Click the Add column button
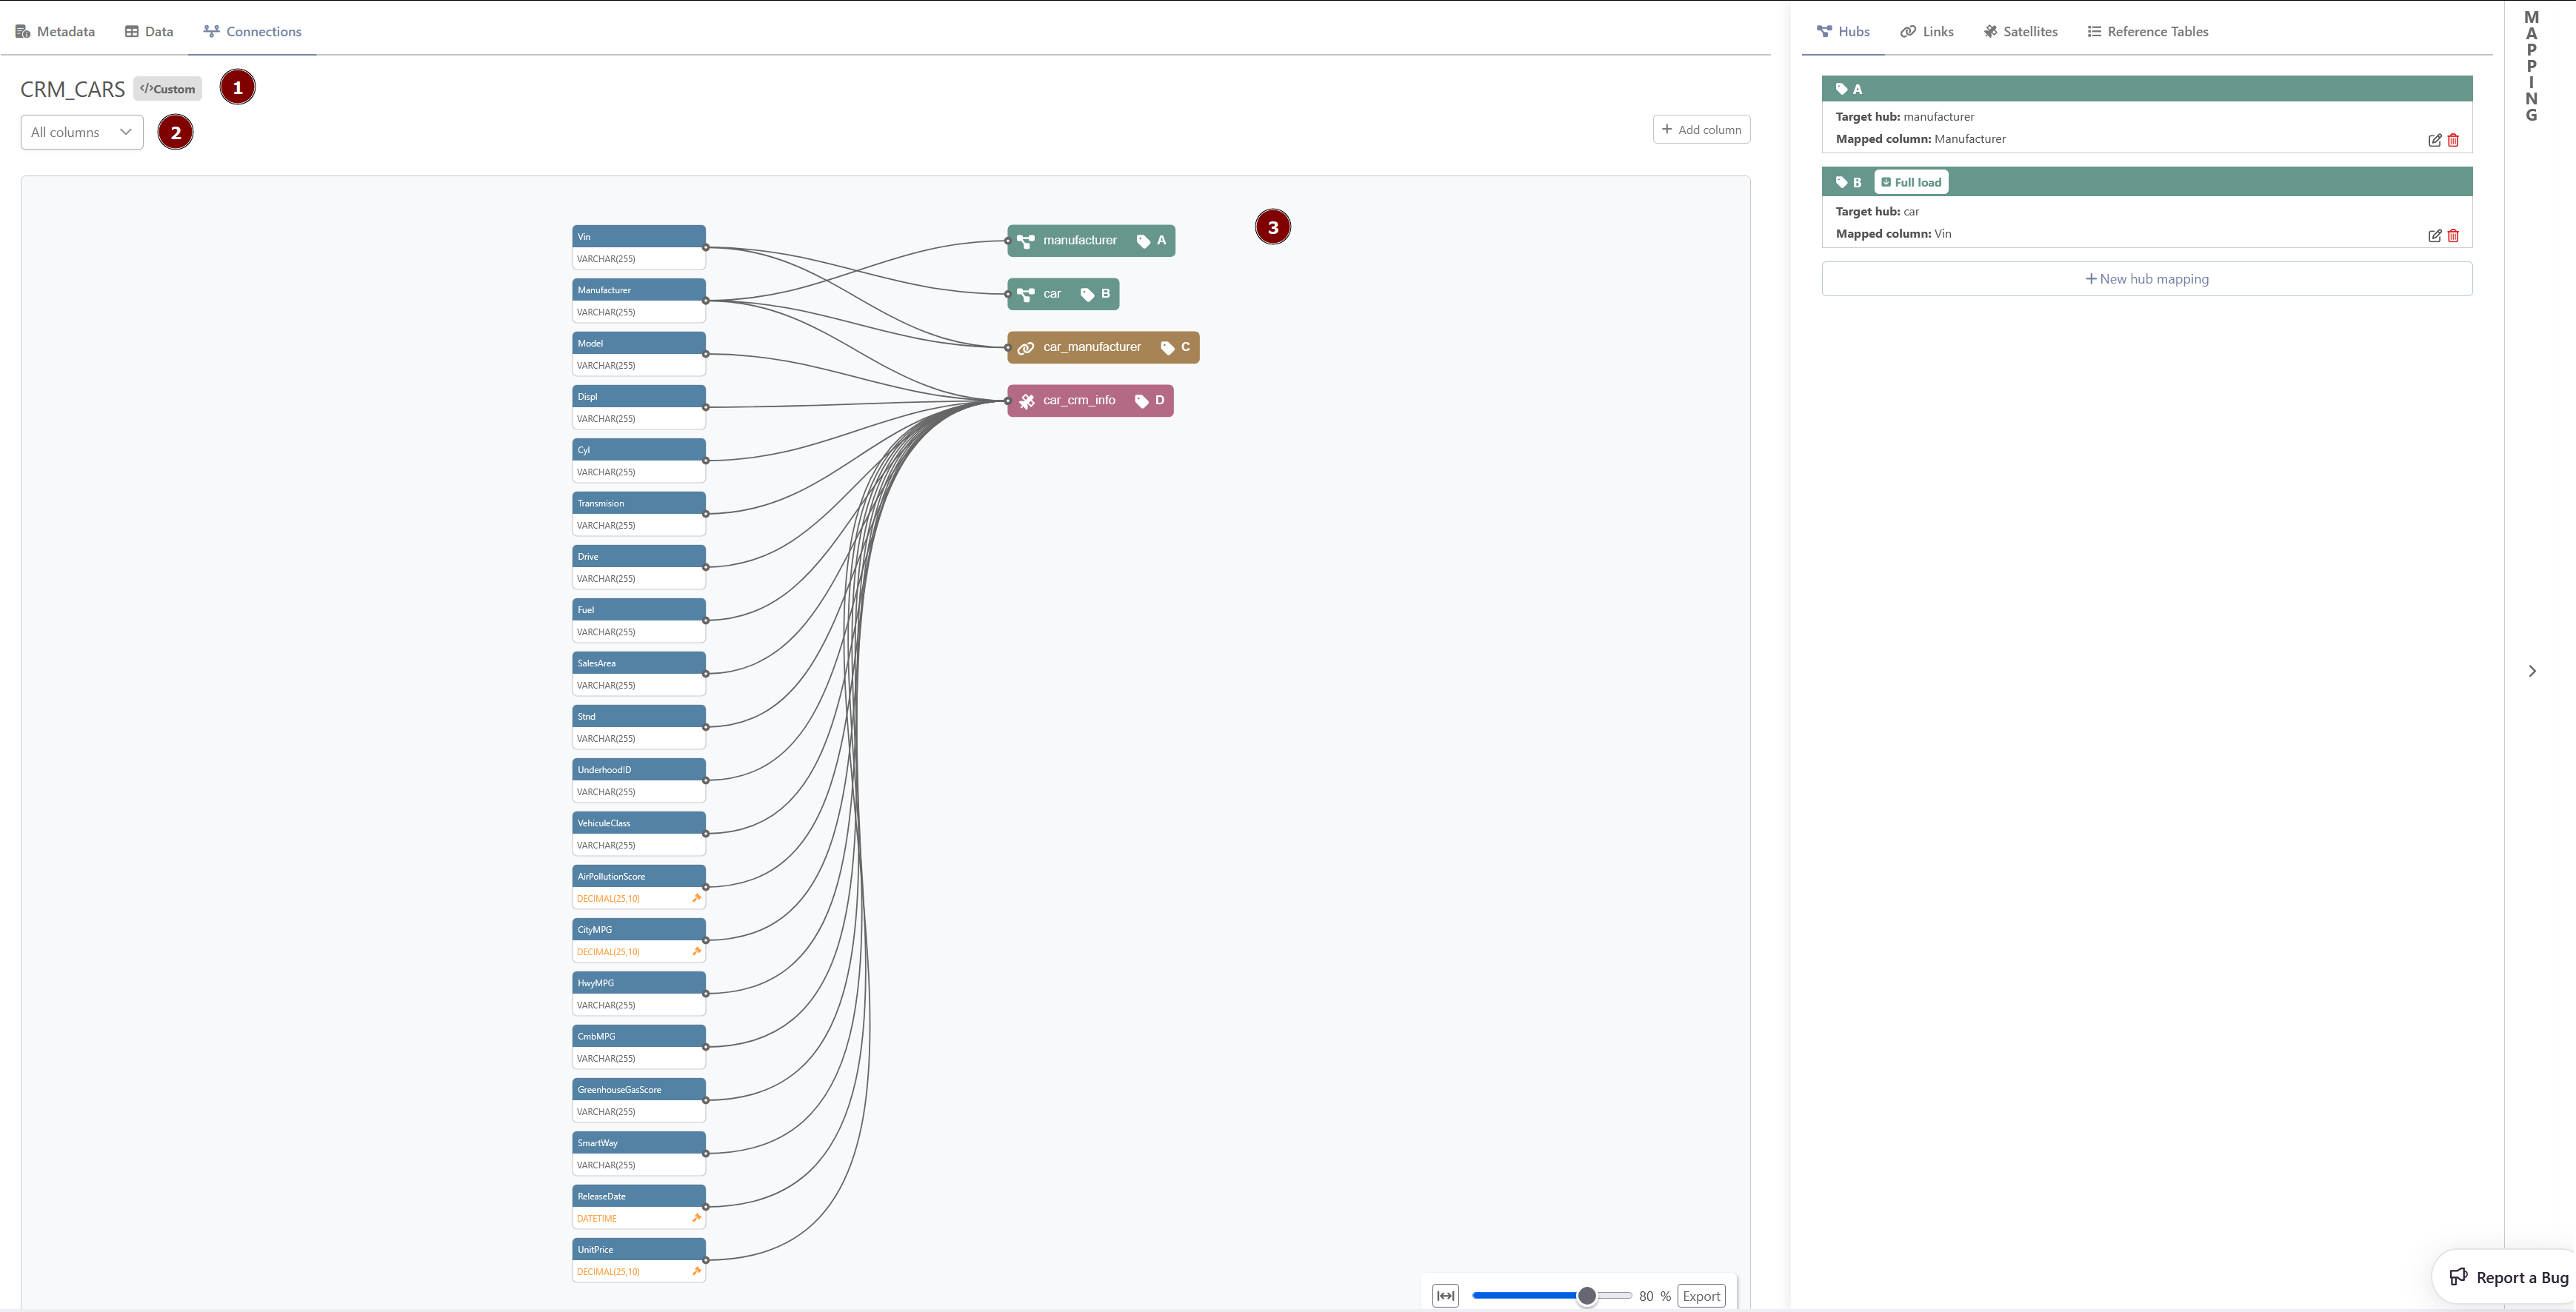 click(1701, 130)
